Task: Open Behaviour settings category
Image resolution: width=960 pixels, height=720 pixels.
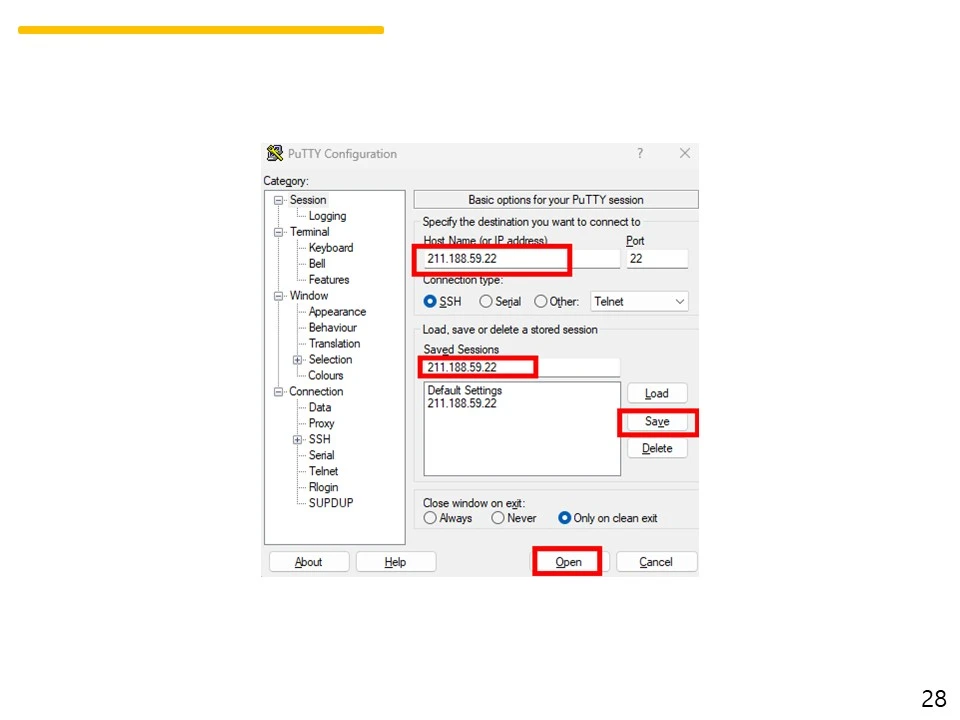Action: point(332,328)
